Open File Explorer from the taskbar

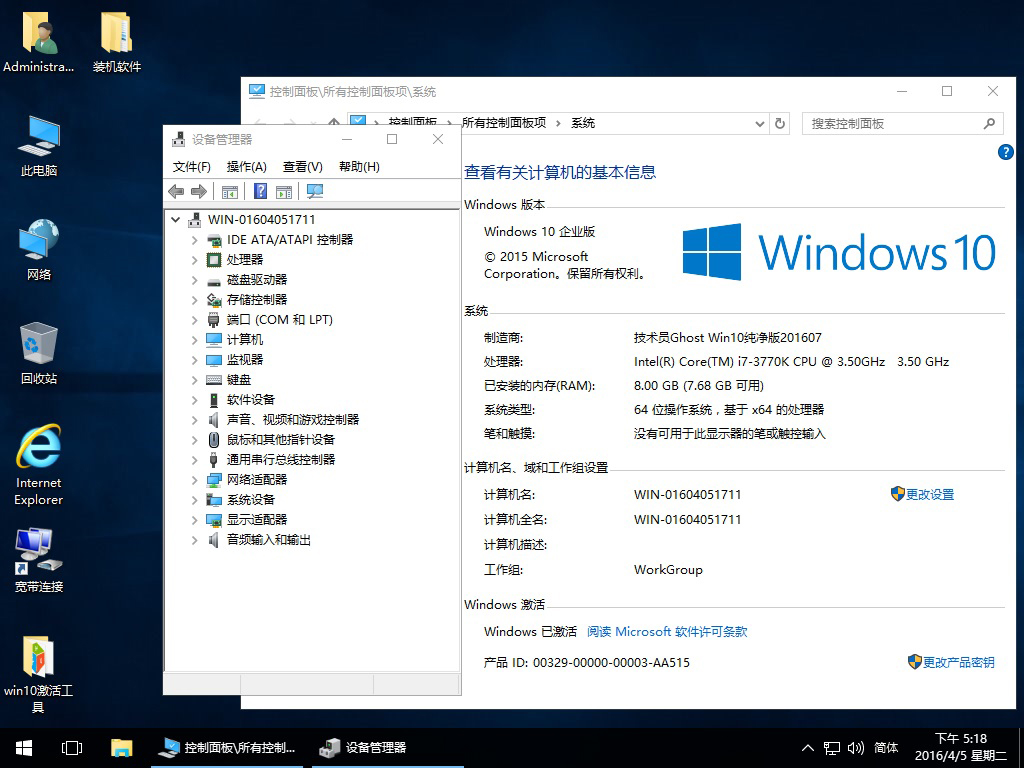121,748
